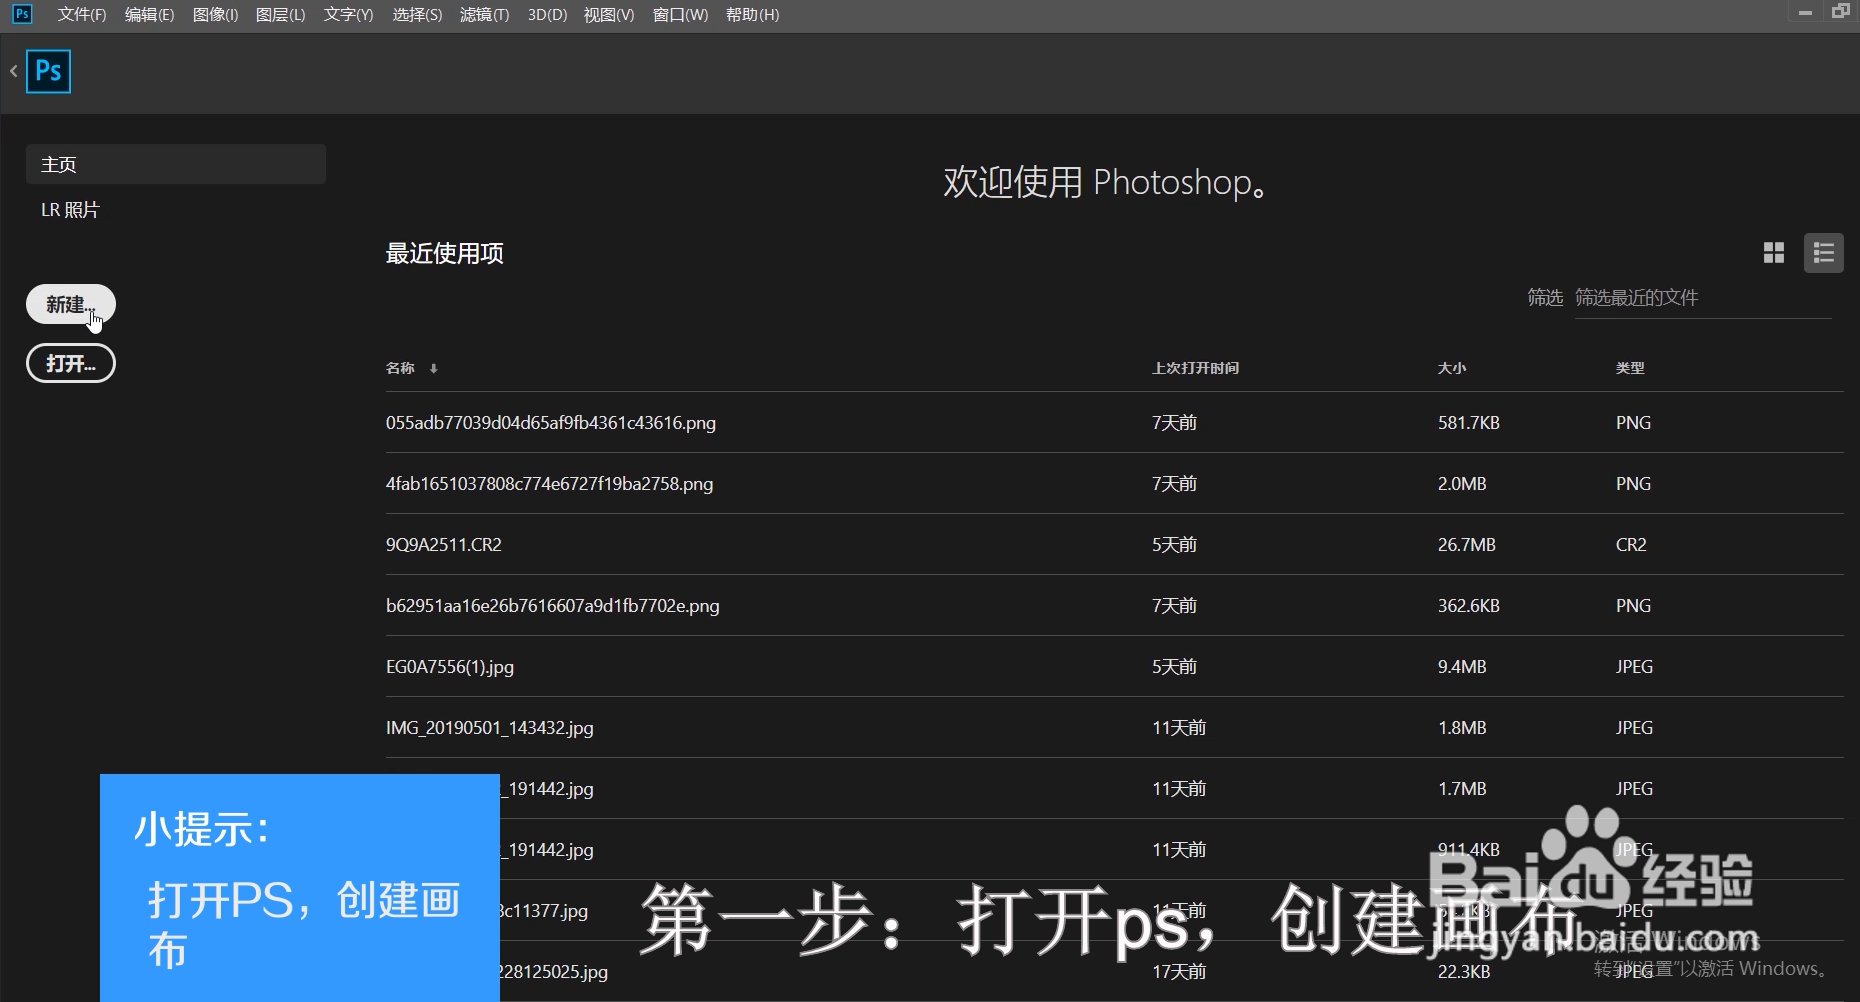Open the 窗口(W) menu
The height and width of the screenshot is (1002, 1860).
(x=680, y=15)
